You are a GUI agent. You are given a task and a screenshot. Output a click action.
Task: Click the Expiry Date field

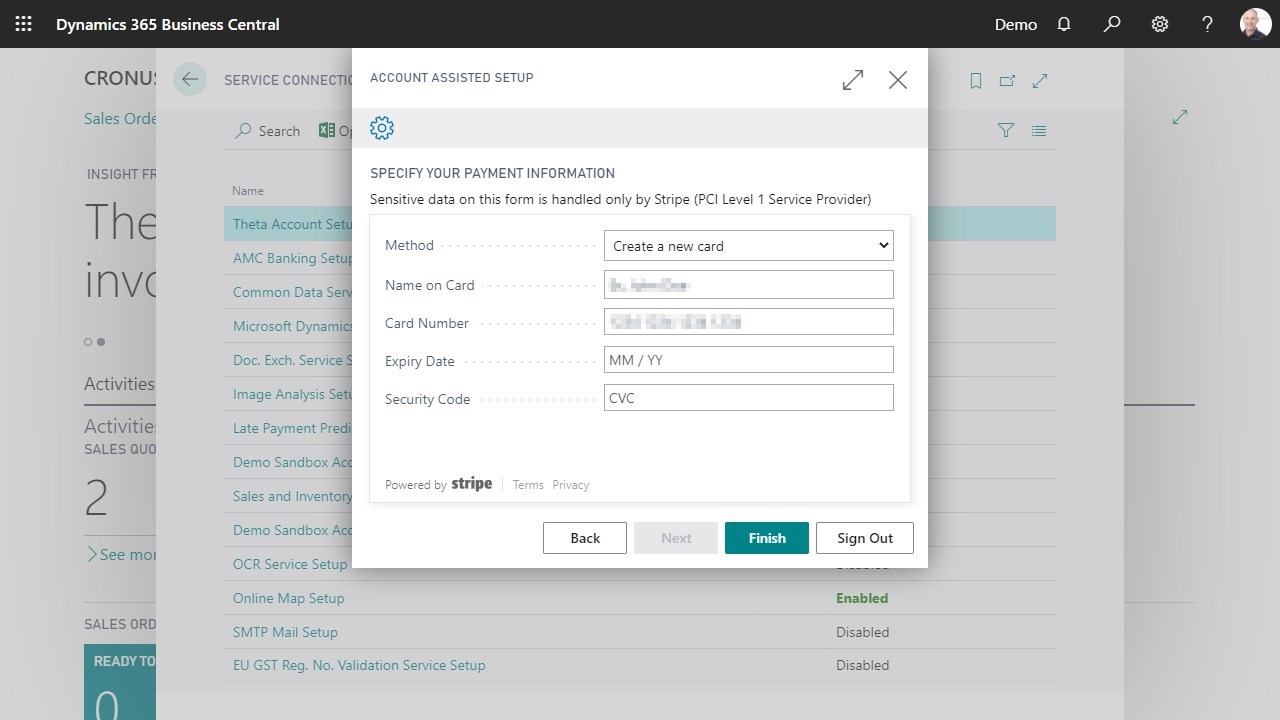[748, 360]
